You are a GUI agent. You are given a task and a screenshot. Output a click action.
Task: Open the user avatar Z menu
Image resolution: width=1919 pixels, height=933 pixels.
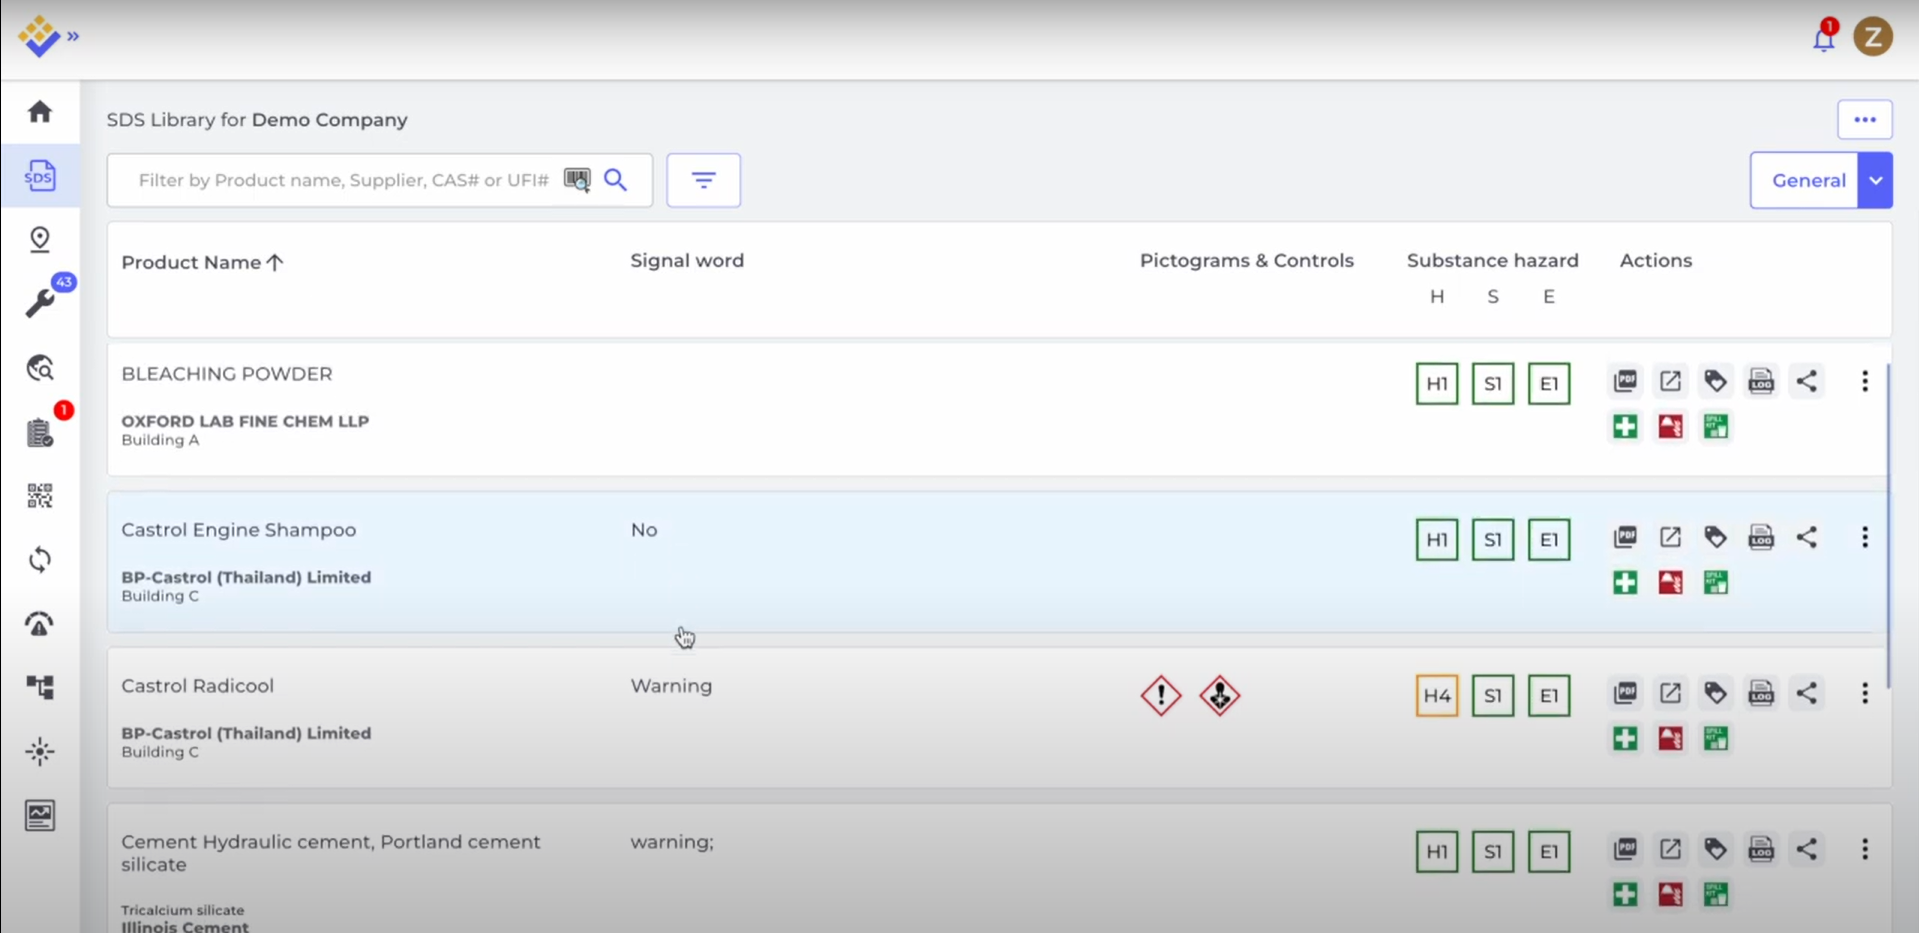click(x=1873, y=37)
